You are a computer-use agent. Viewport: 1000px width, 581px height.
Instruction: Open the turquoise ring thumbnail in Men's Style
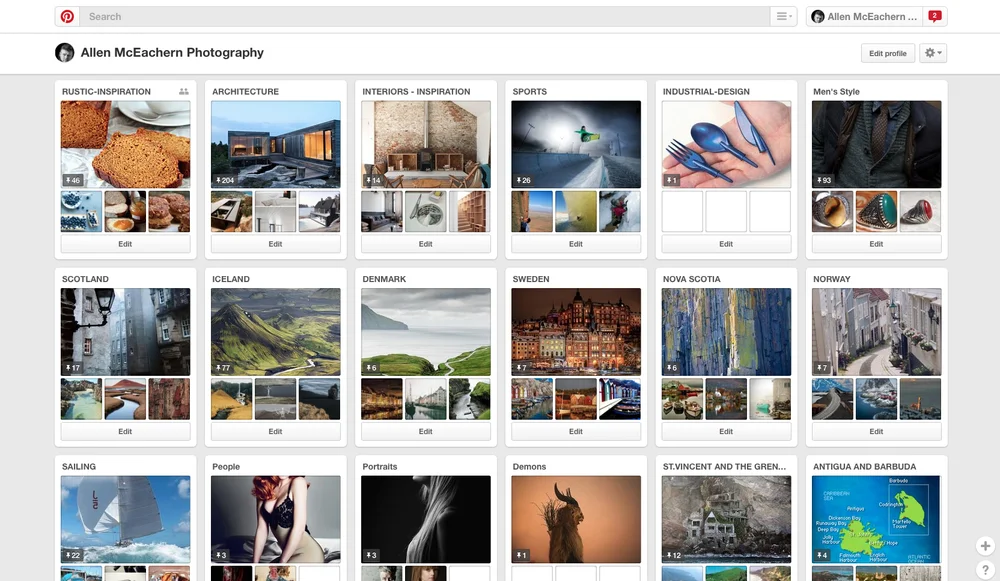[x=876, y=211]
